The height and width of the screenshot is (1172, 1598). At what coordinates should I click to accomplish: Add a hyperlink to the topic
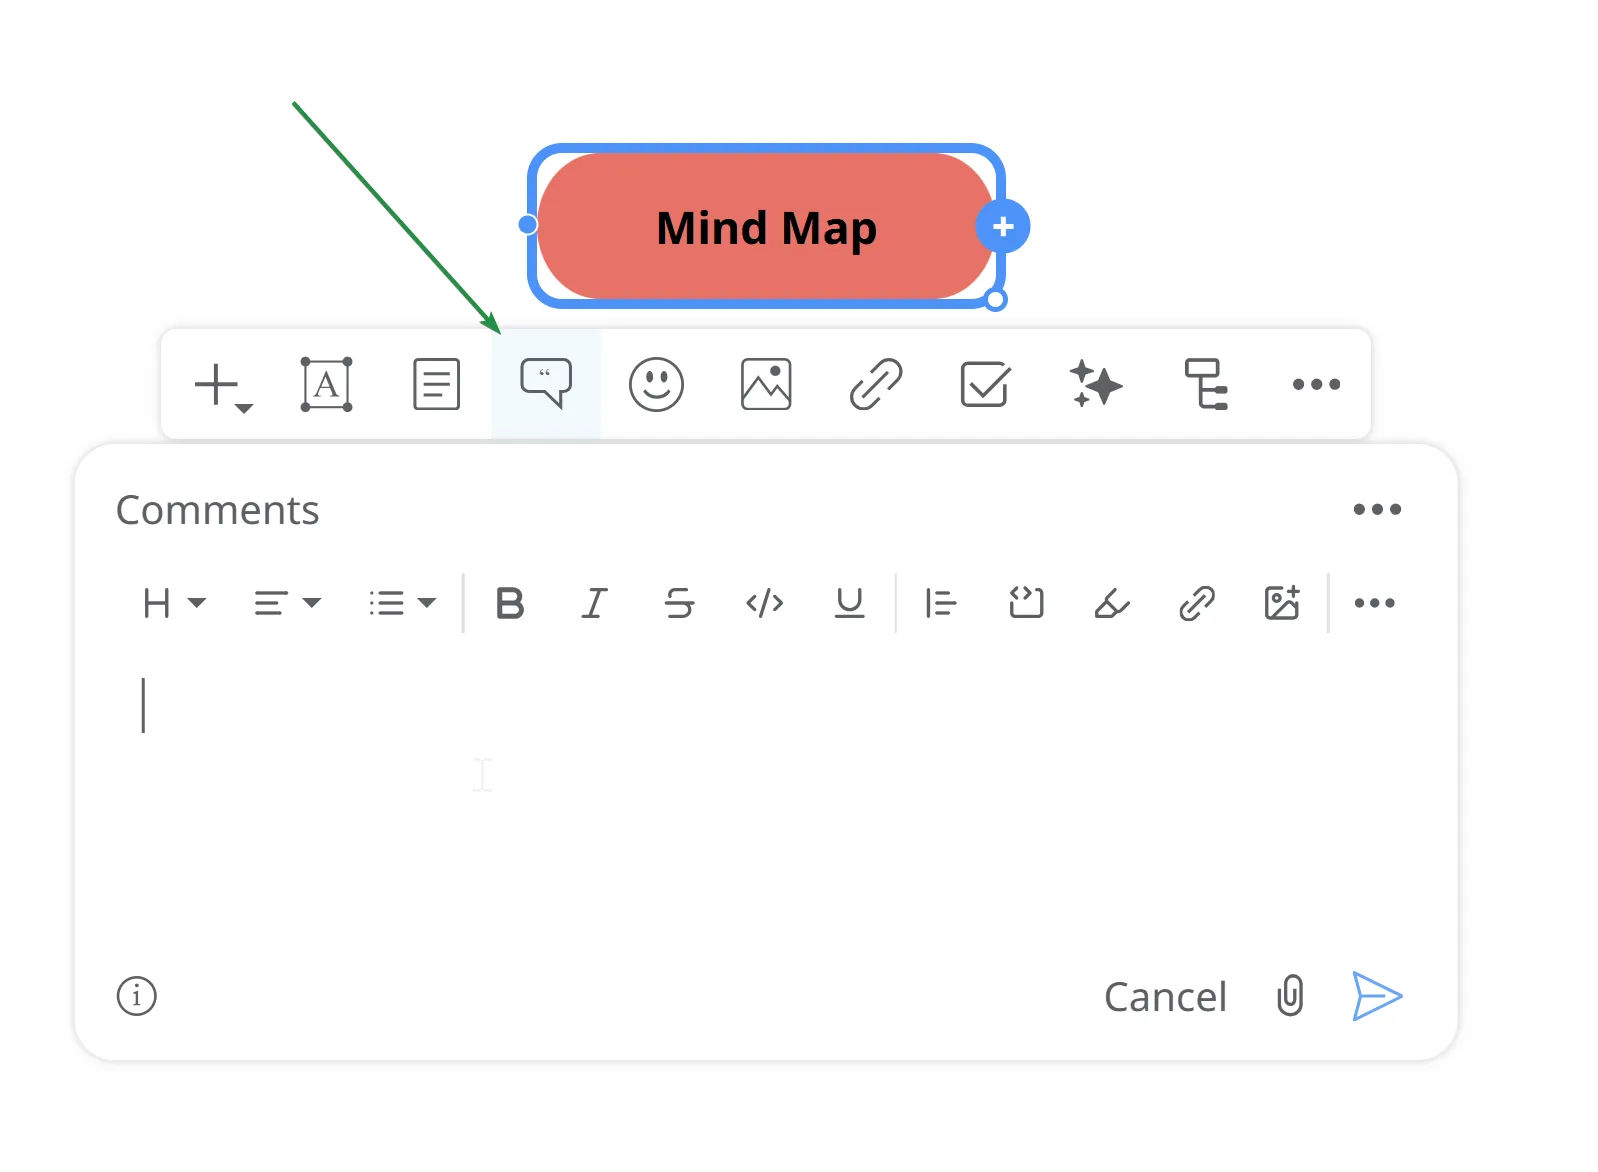point(875,384)
